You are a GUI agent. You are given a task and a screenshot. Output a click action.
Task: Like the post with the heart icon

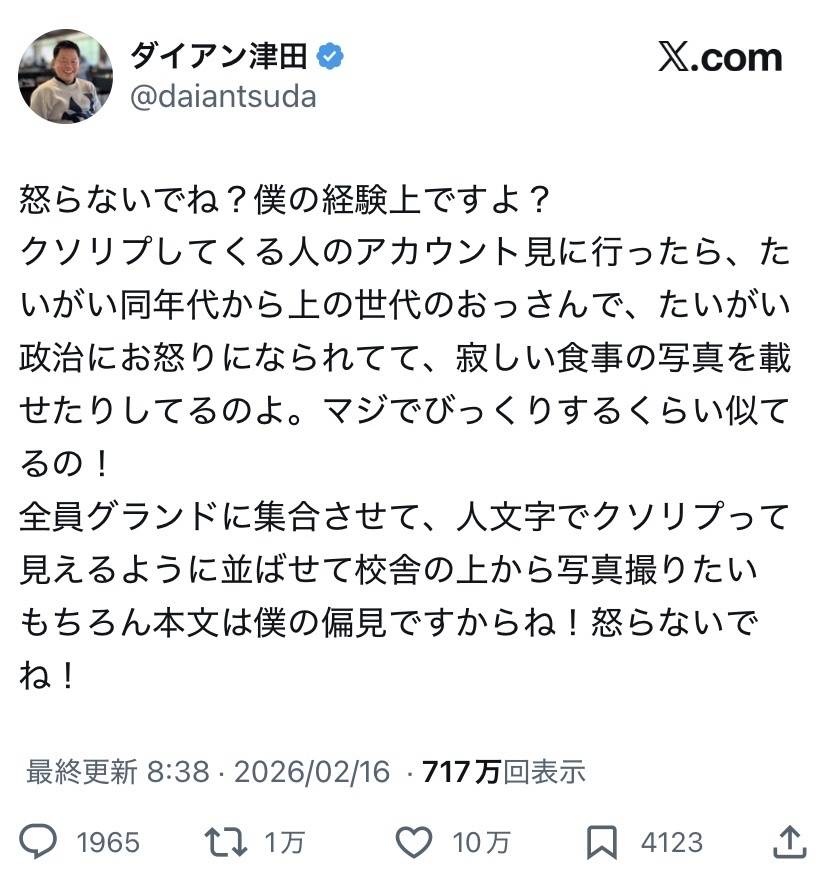pos(414,842)
